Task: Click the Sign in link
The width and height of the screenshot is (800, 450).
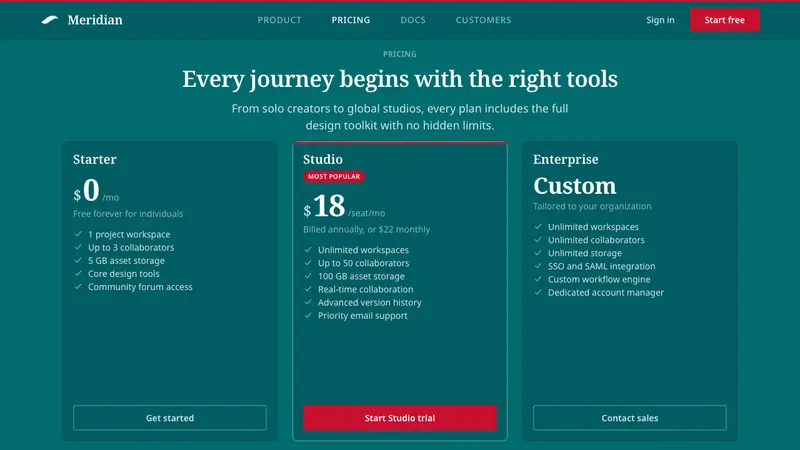Action: click(x=660, y=20)
